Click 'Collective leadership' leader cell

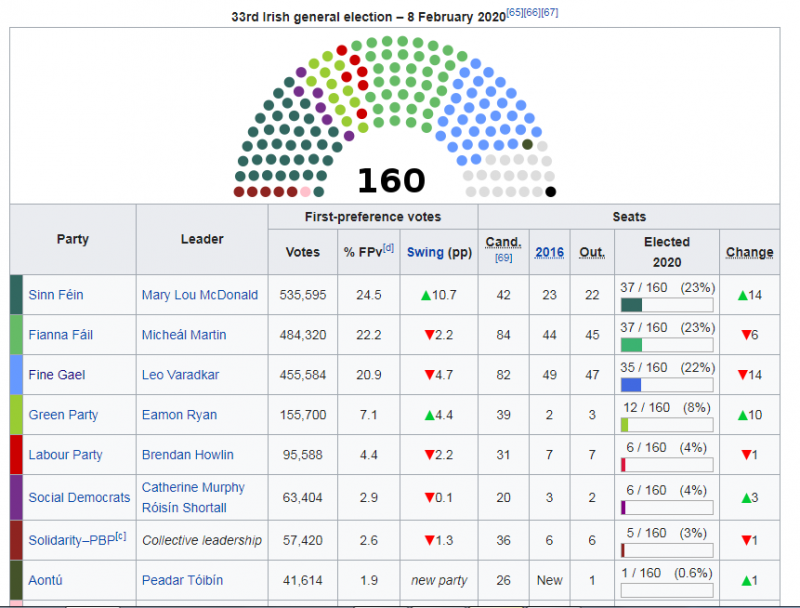[202, 540]
